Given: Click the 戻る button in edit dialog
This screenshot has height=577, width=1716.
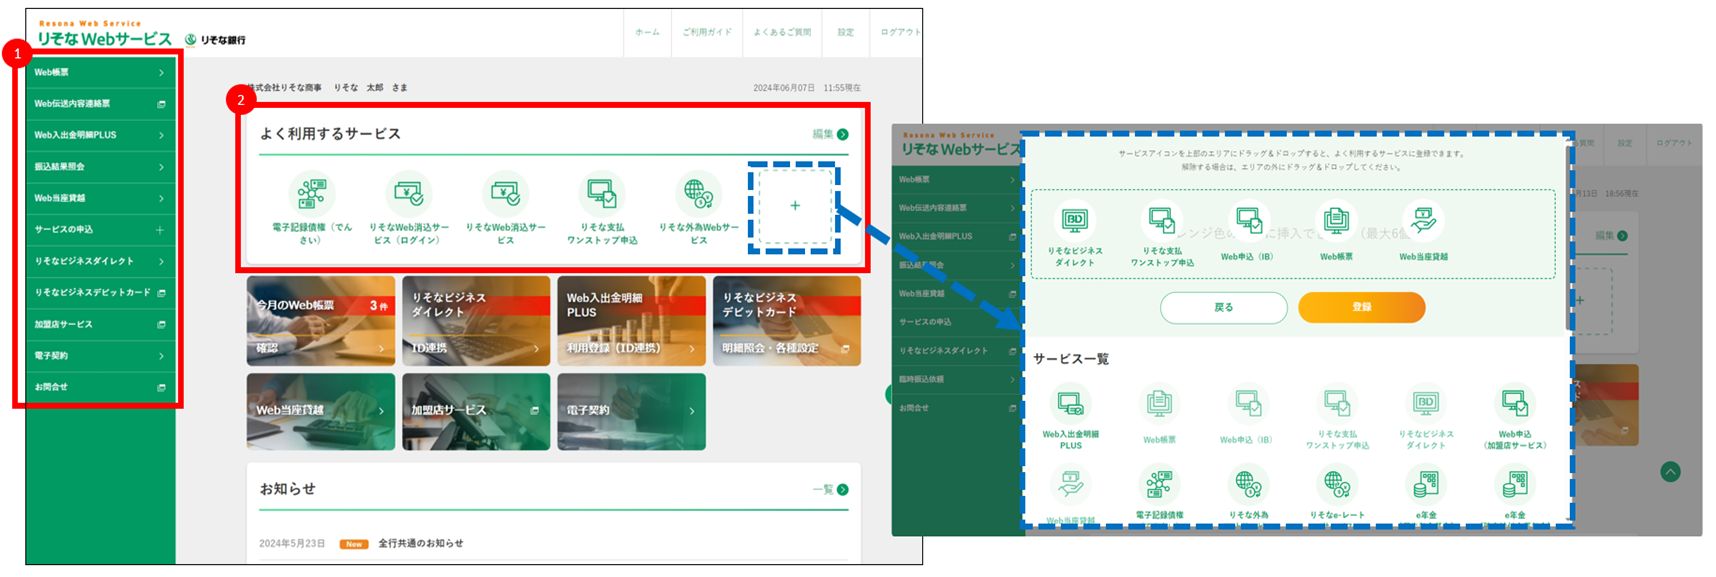Looking at the screenshot, I should coord(1224,308).
